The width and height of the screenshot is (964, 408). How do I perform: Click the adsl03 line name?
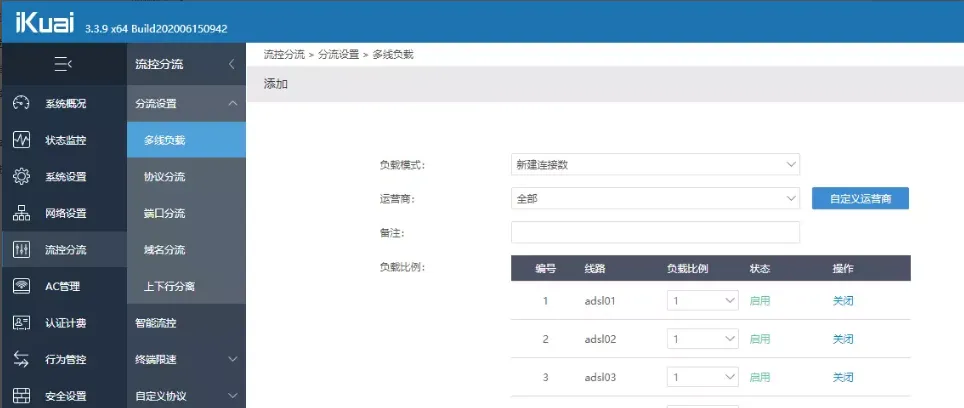click(x=600, y=377)
